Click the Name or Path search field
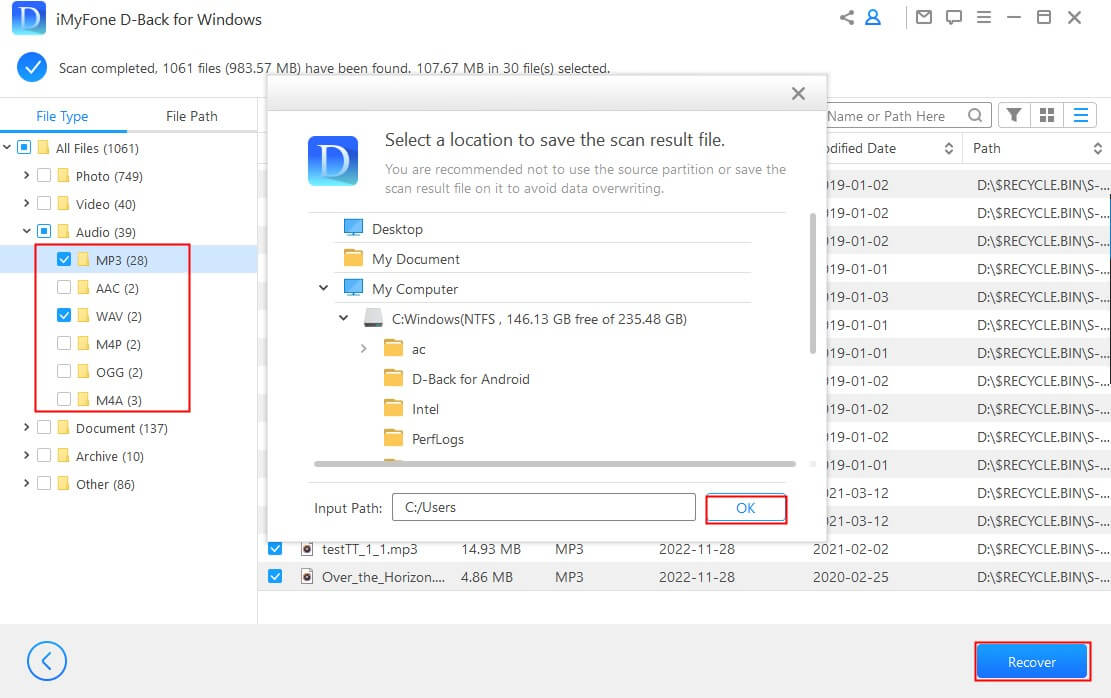This screenshot has height=698, width=1111. 898,116
